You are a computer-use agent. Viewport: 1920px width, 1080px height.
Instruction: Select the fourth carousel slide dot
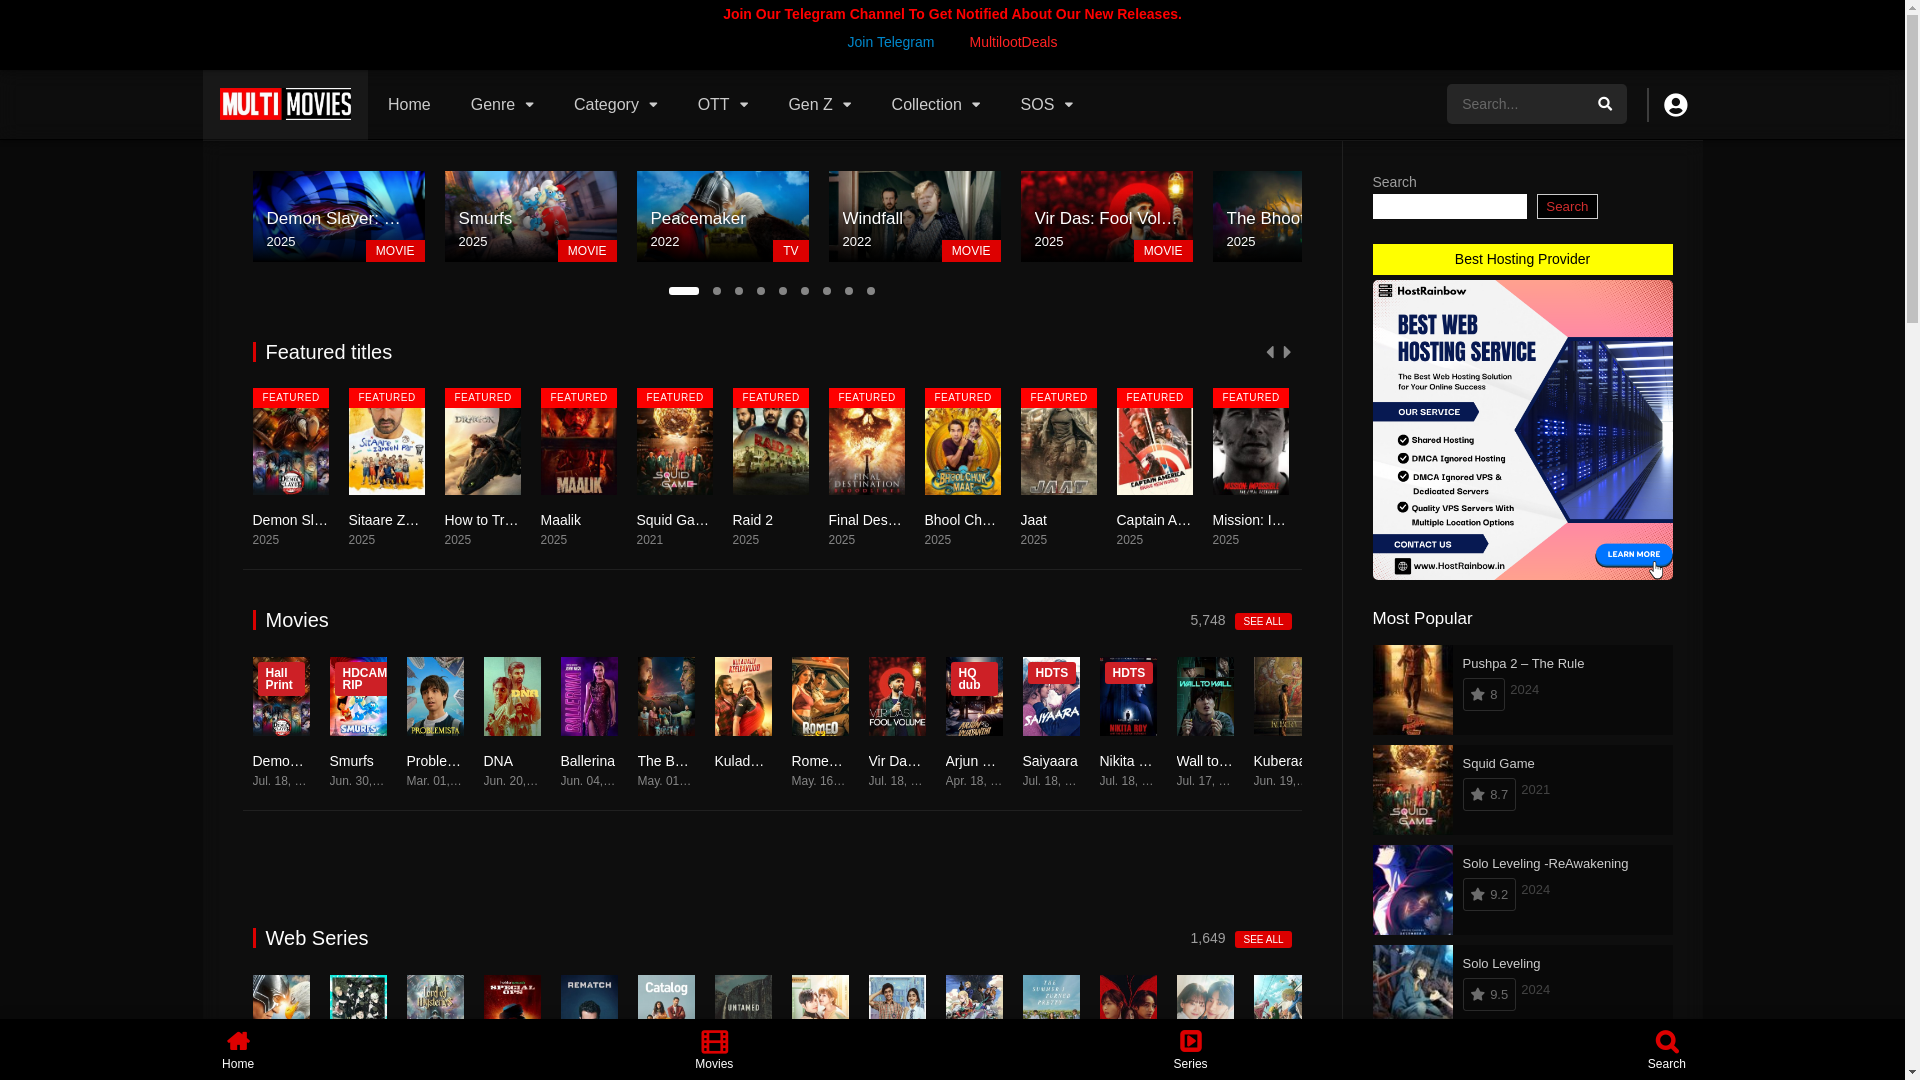click(761, 291)
